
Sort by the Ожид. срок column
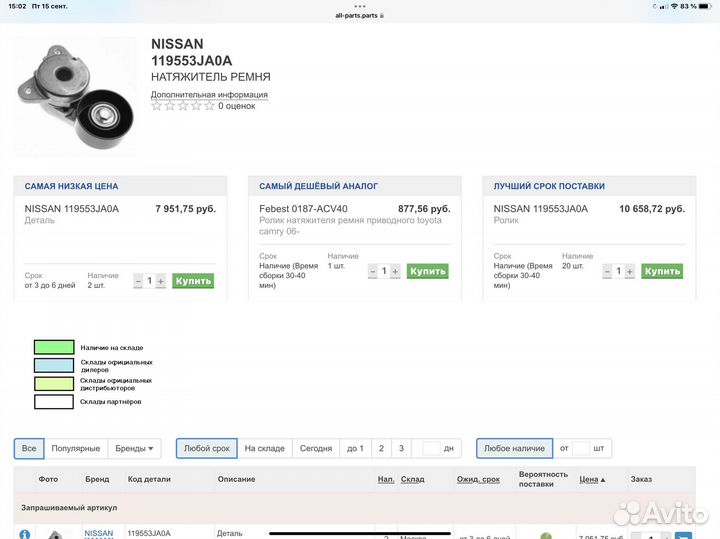pos(478,479)
